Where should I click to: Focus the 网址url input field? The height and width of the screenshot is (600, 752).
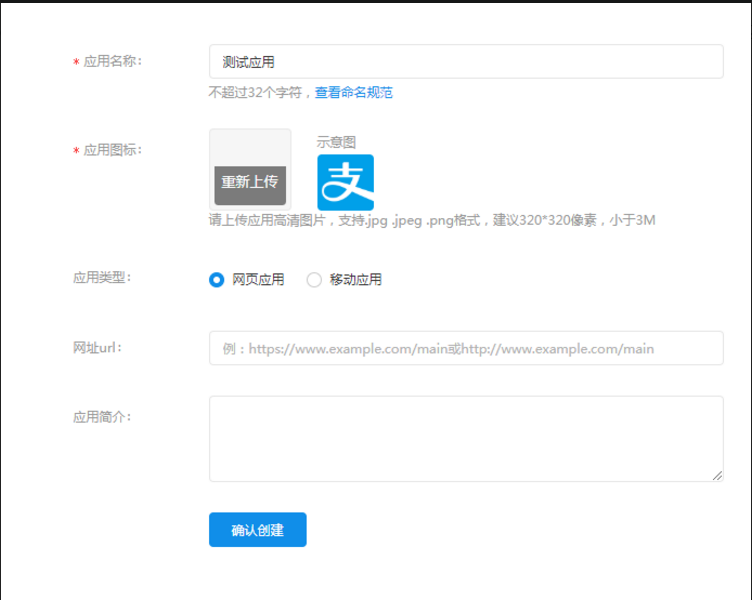(466, 348)
